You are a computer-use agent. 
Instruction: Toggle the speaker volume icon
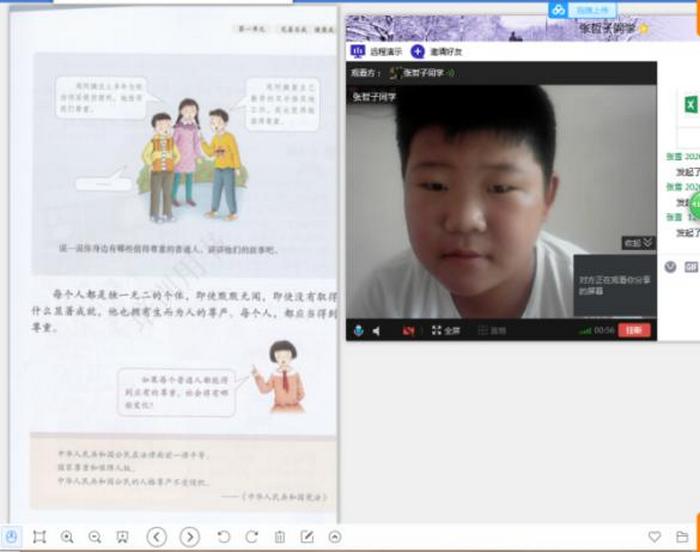(377, 331)
